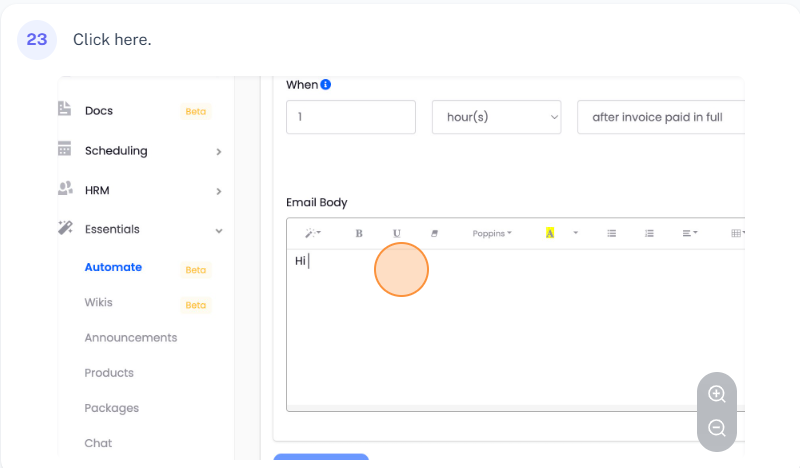Viewport: 800px width, 468px height.
Task: Open the Products page link
Action: point(109,373)
